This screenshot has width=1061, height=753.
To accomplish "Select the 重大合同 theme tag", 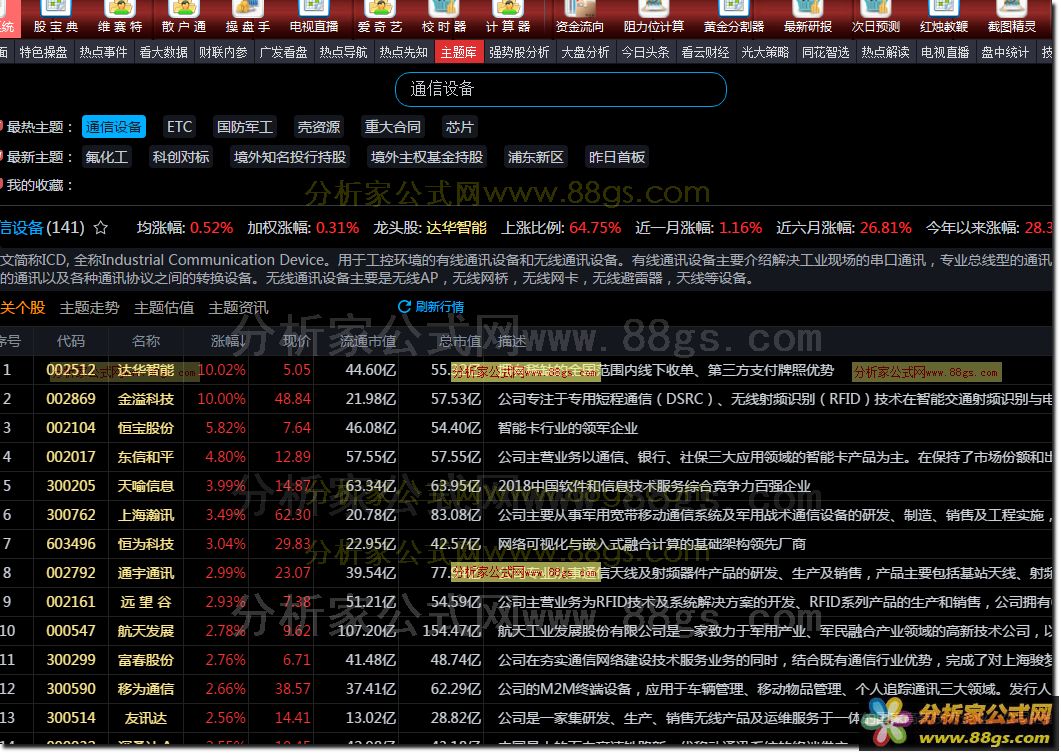I will pyautogui.click(x=392, y=127).
